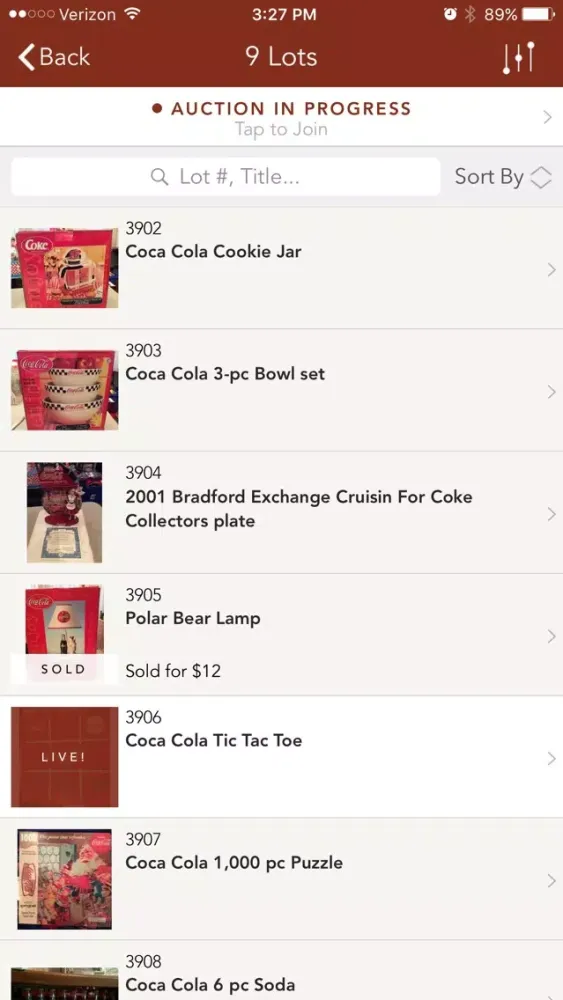Open the Sort By selector
Screen dimensions: 563x1000
[x=503, y=177]
